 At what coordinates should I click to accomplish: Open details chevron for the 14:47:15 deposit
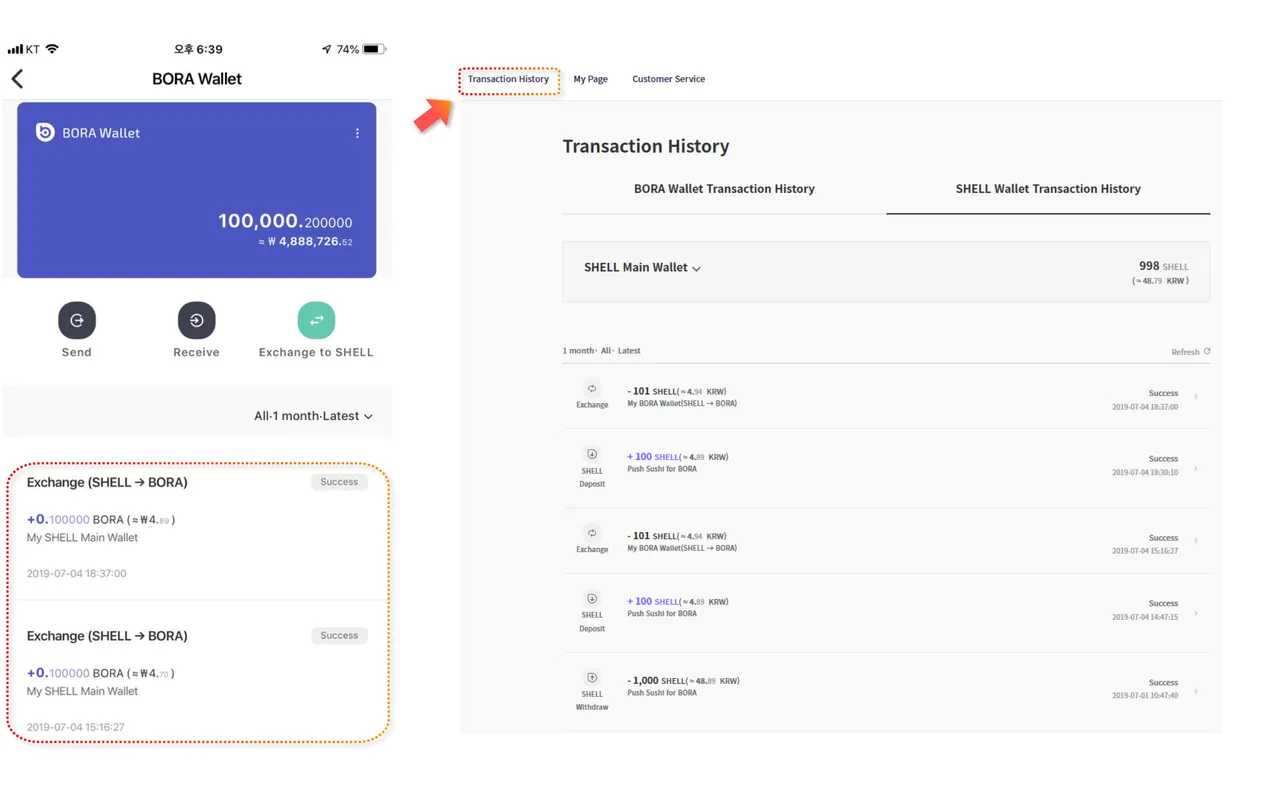click(x=1196, y=613)
